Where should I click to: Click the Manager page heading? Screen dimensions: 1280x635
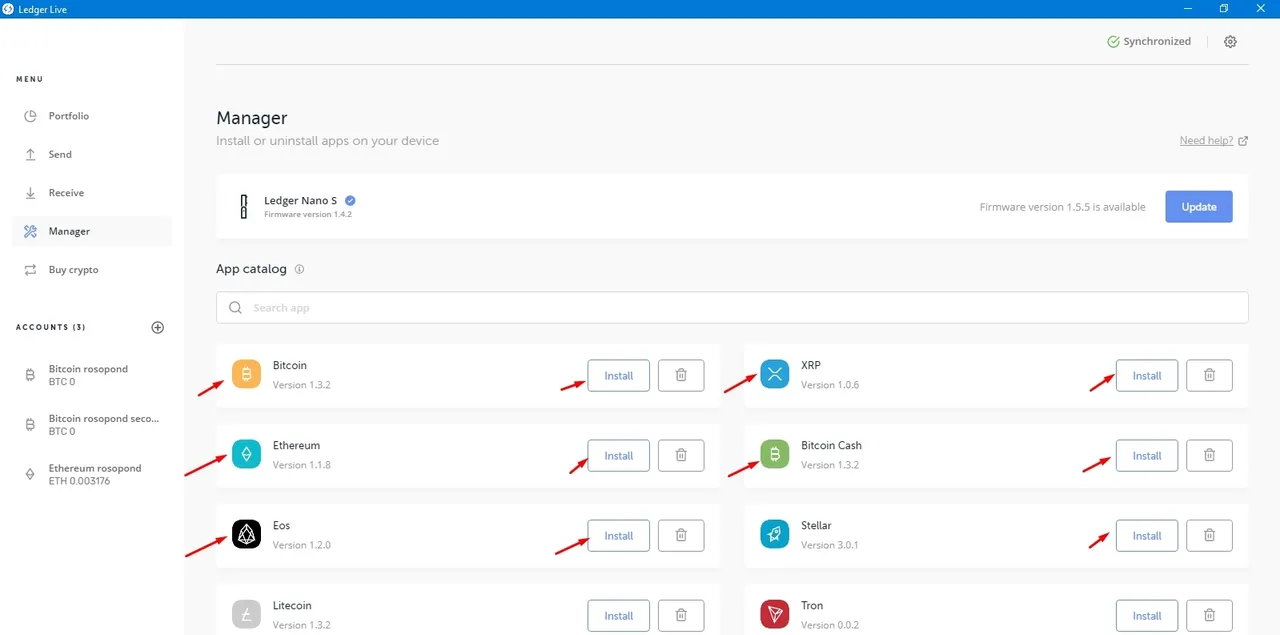click(x=252, y=118)
